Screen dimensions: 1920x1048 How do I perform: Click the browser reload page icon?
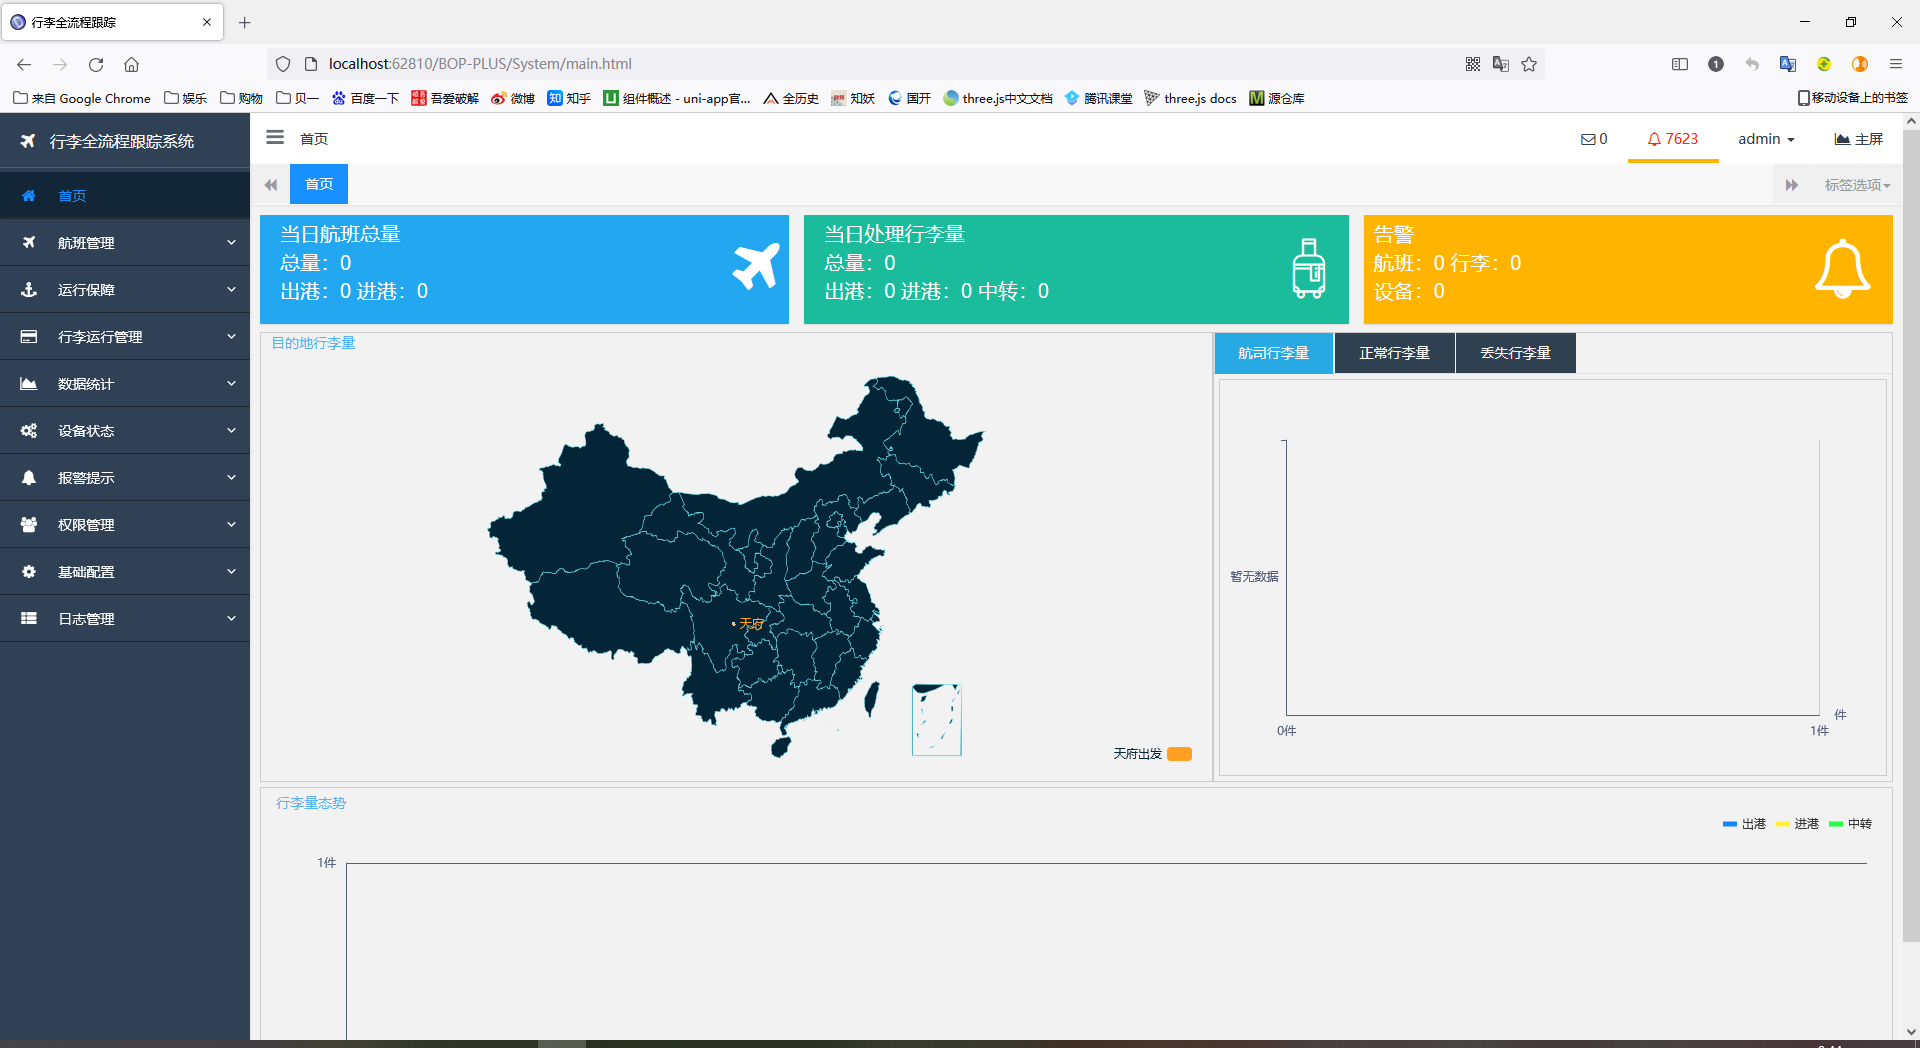(96, 64)
